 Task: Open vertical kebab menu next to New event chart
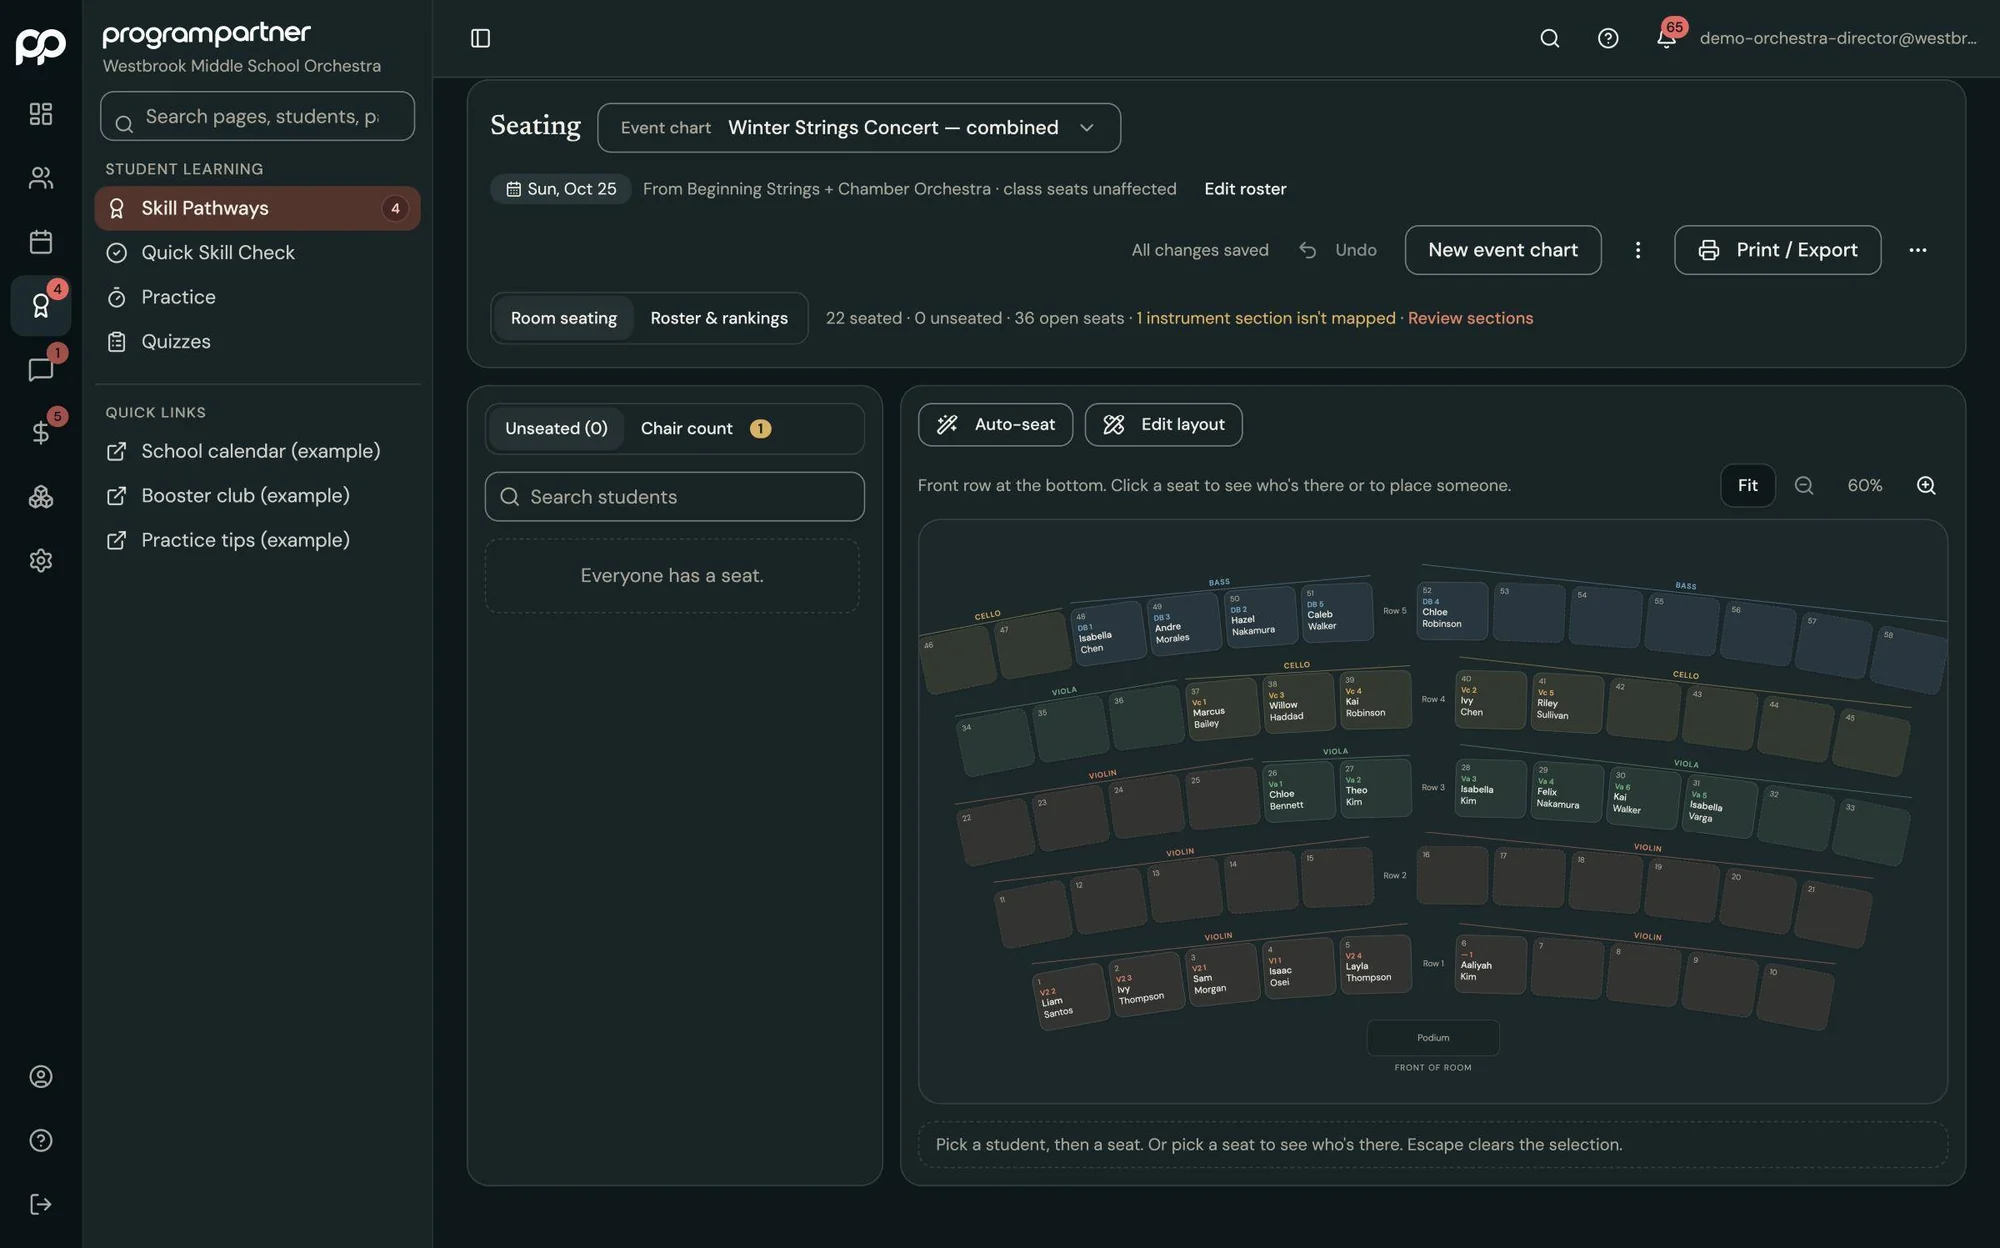[1638, 250]
